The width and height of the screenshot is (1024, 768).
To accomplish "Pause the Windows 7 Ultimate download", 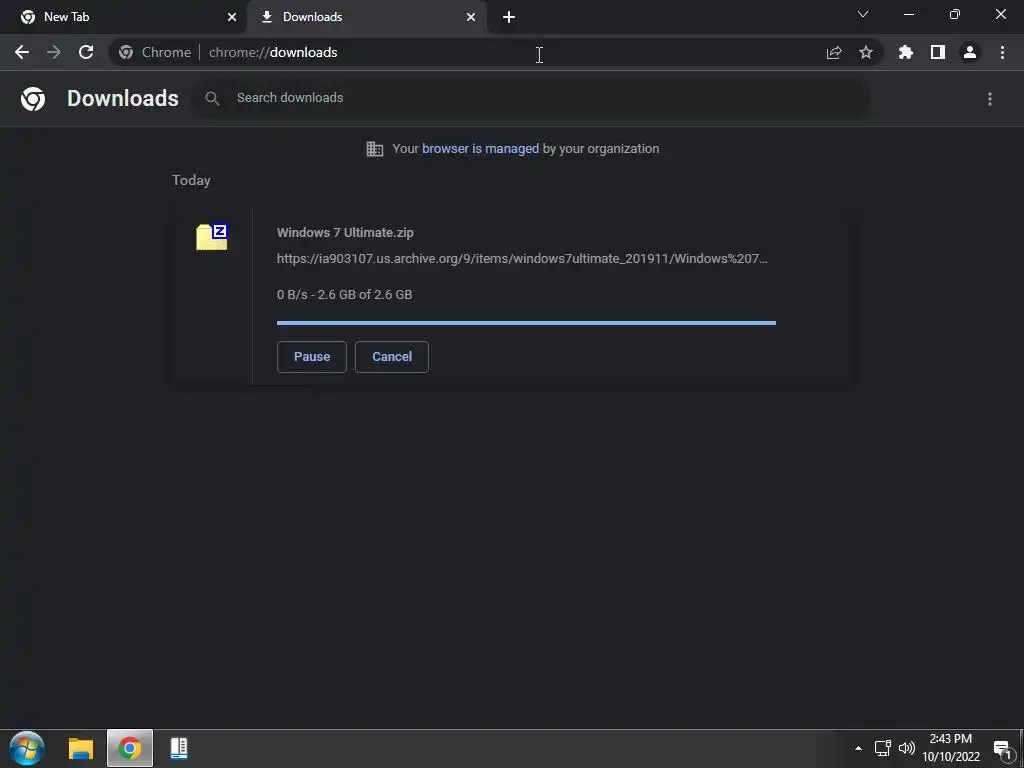I will tap(312, 357).
